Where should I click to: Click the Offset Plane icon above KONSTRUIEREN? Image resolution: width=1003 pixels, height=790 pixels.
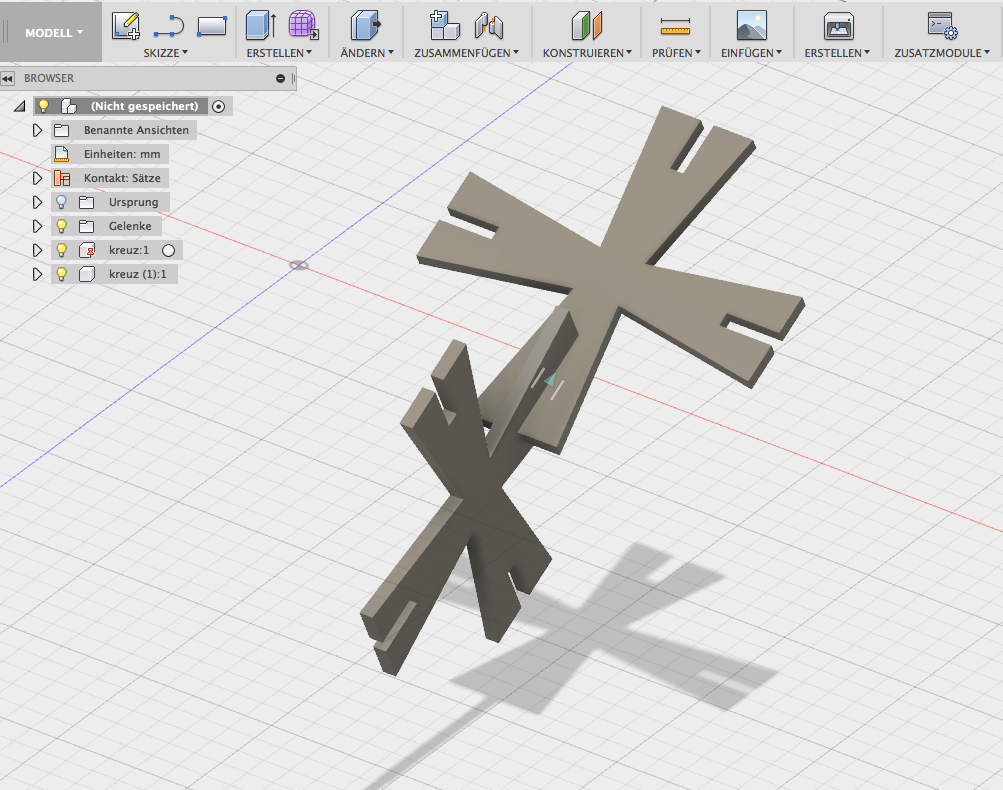pos(587,26)
